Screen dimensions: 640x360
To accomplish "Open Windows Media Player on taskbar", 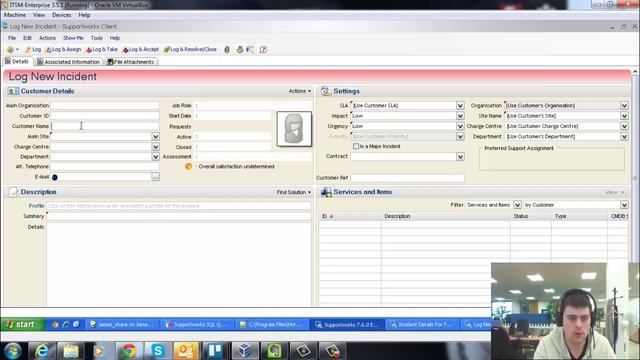I will click(x=99, y=351).
